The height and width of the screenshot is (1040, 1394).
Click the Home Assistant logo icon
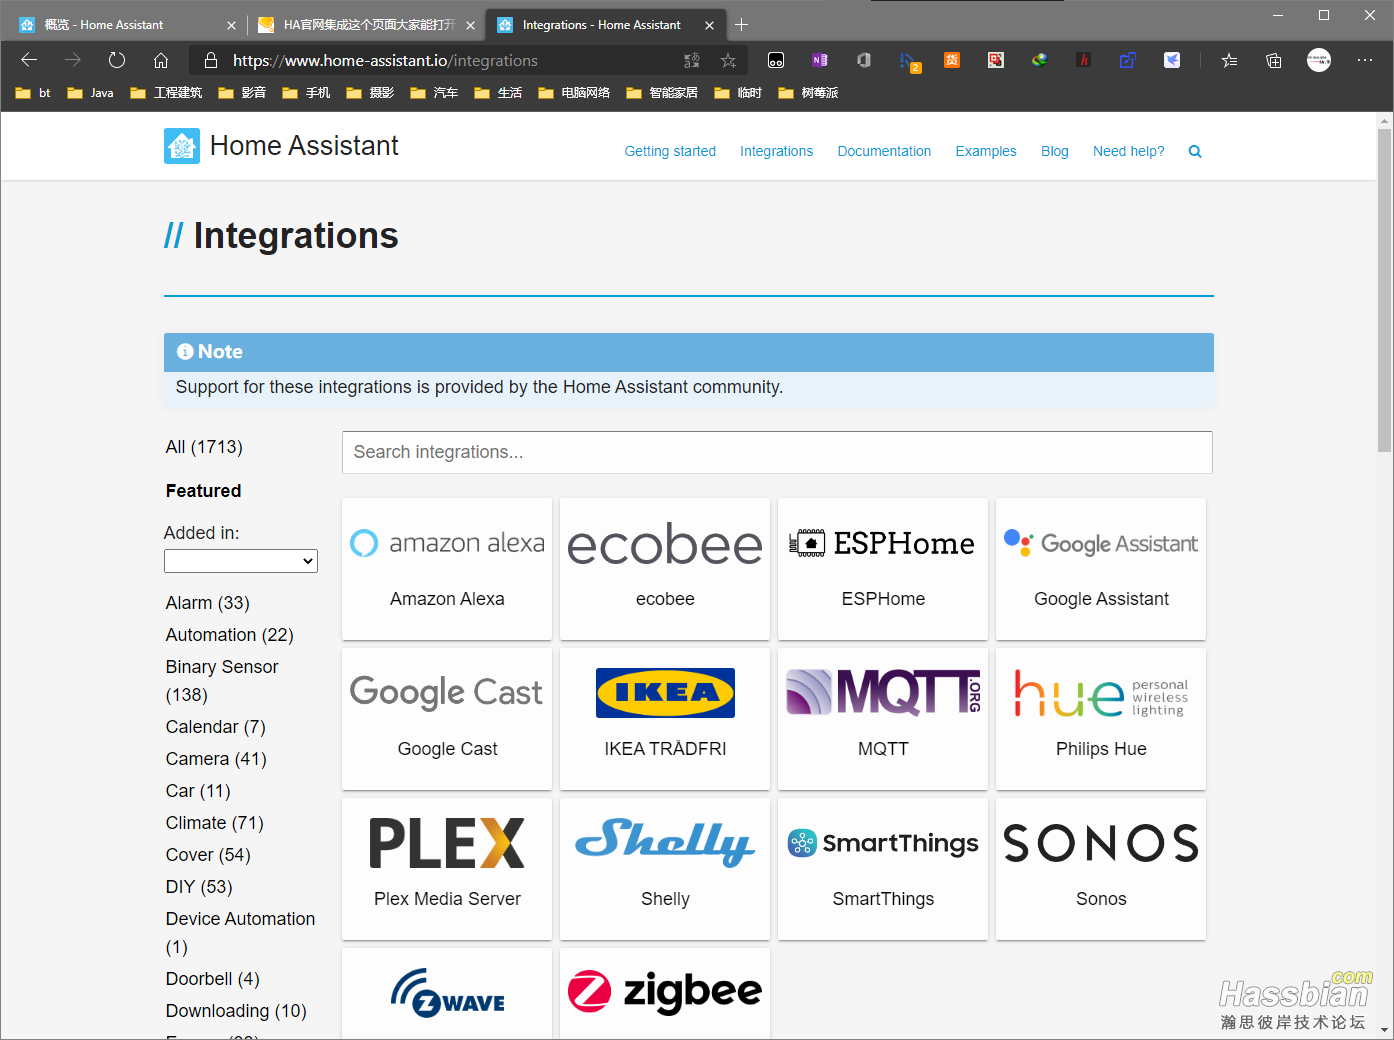[x=182, y=146]
